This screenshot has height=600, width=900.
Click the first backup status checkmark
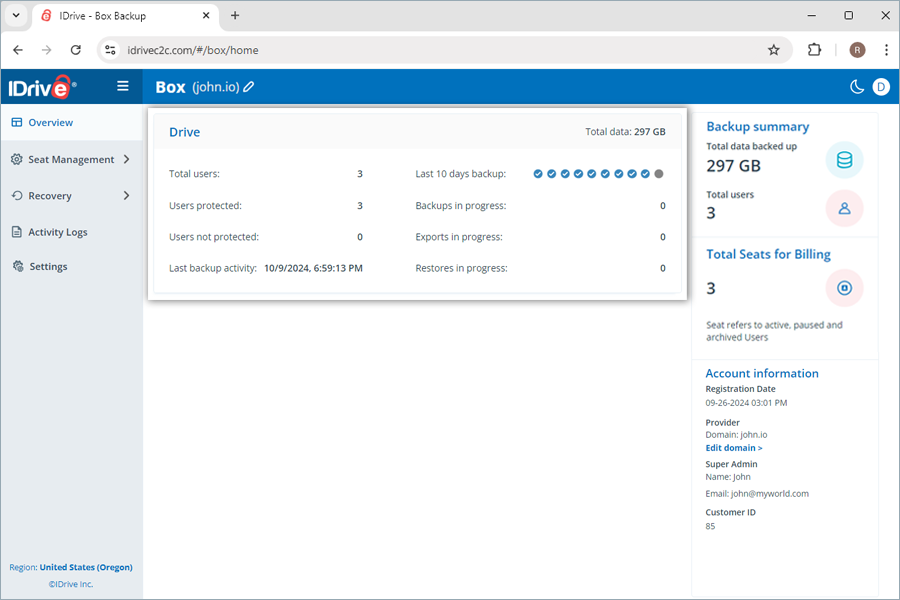pyautogui.click(x=538, y=173)
